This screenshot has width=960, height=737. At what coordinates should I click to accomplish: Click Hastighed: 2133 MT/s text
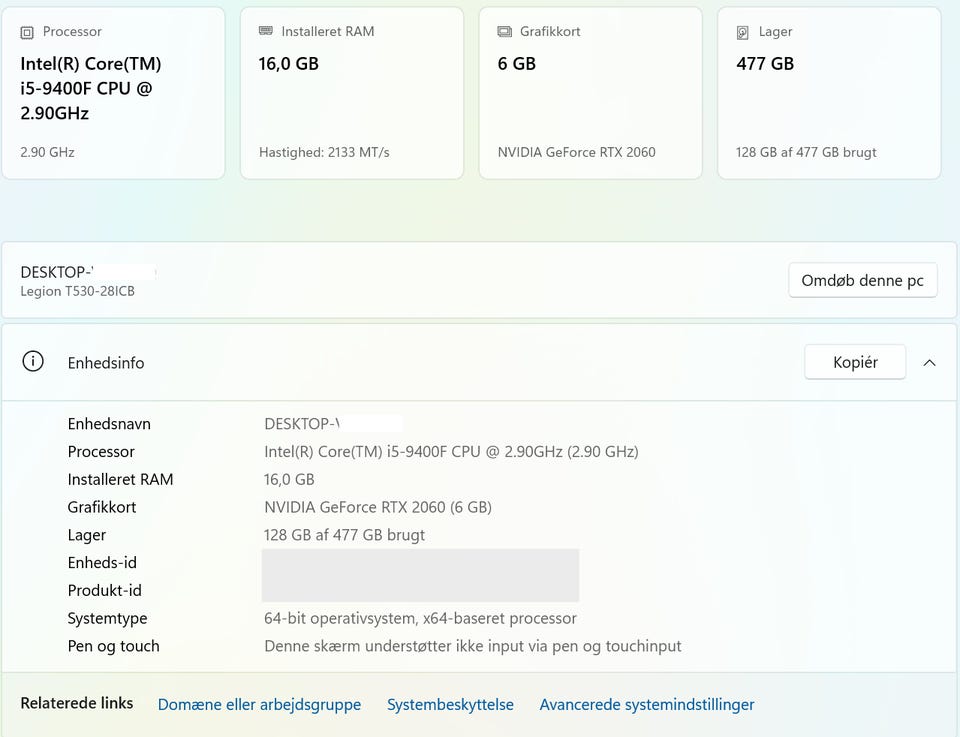pos(324,152)
